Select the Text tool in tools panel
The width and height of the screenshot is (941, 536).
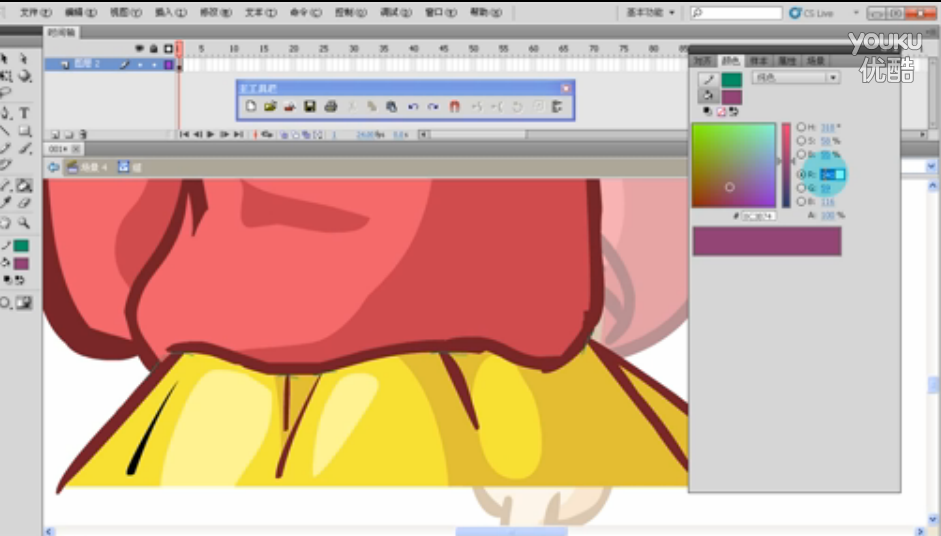point(24,112)
